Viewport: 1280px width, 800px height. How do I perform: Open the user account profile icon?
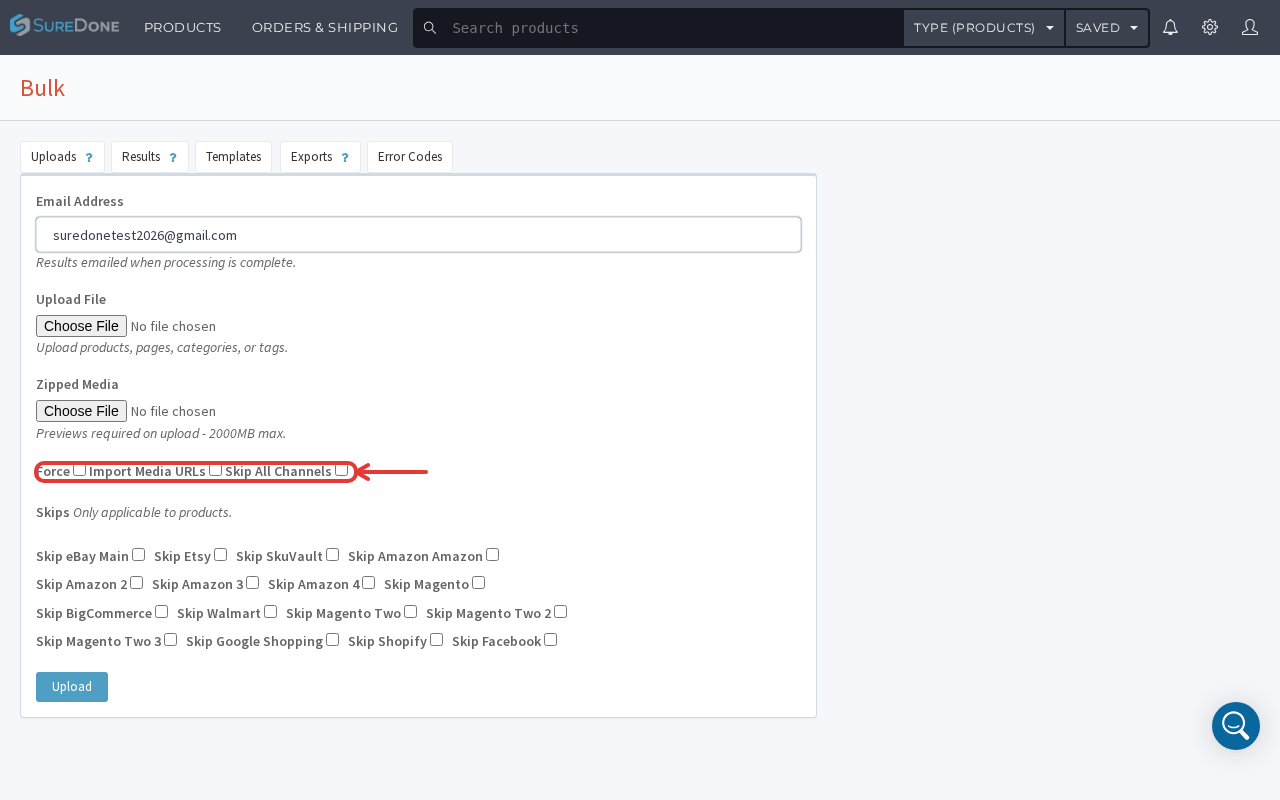coord(1250,27)
